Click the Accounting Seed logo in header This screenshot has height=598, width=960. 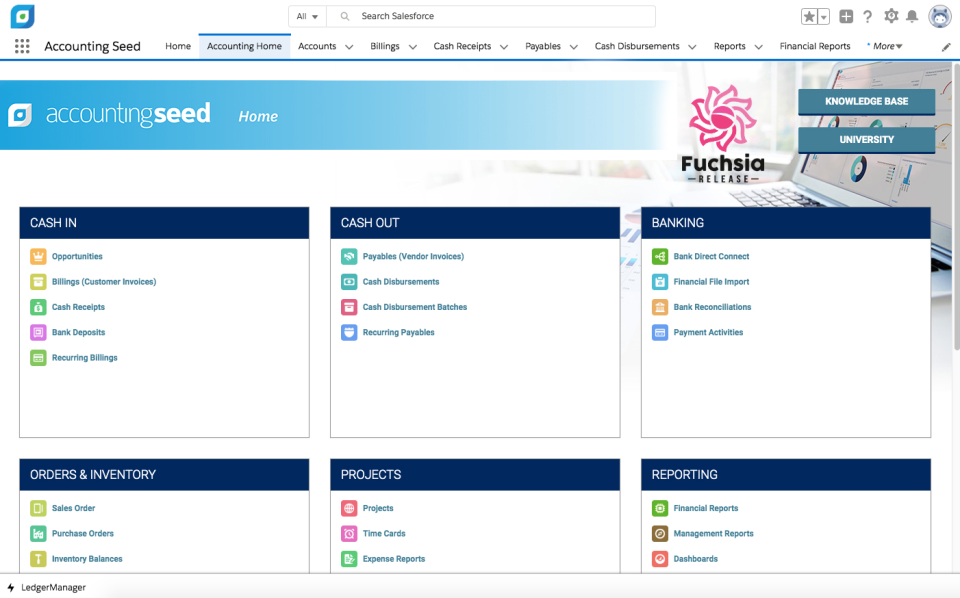(x=23, y=17)
